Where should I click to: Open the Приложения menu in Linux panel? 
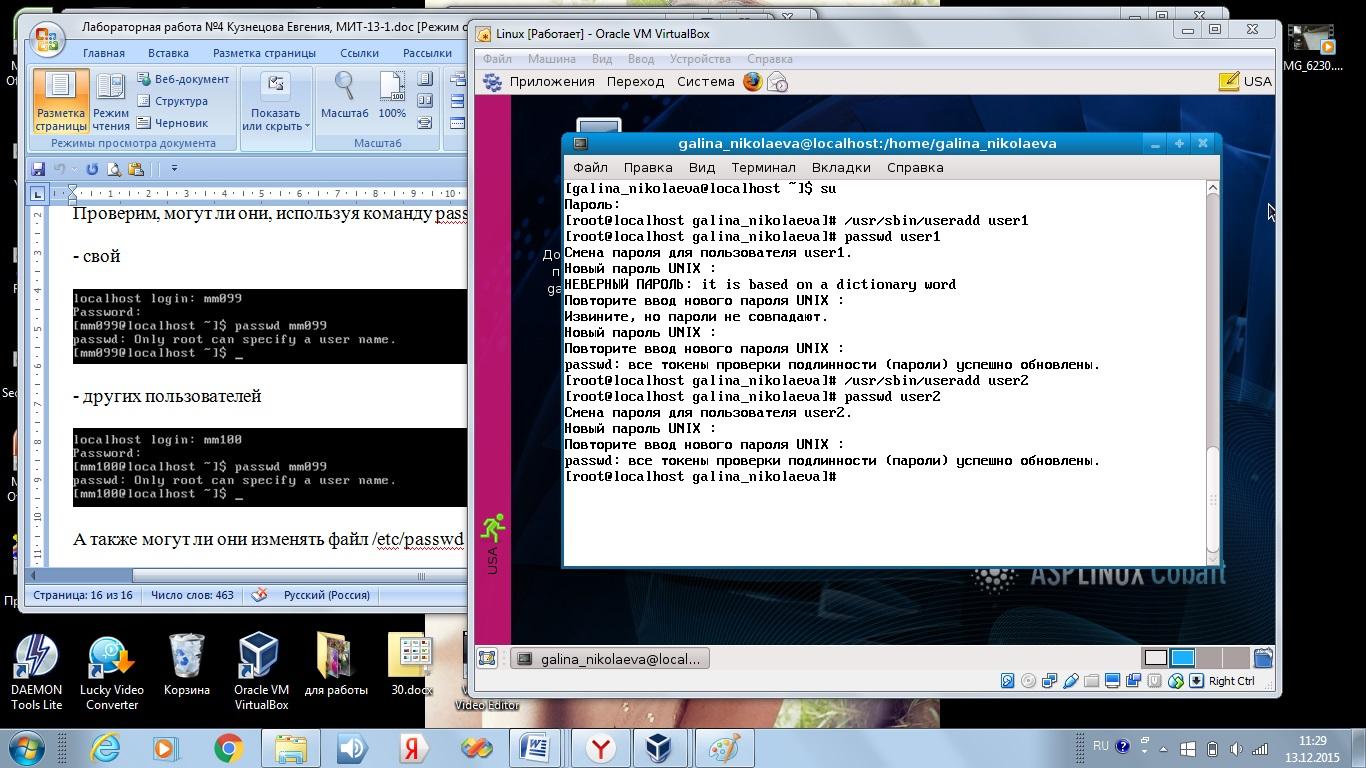552,82
